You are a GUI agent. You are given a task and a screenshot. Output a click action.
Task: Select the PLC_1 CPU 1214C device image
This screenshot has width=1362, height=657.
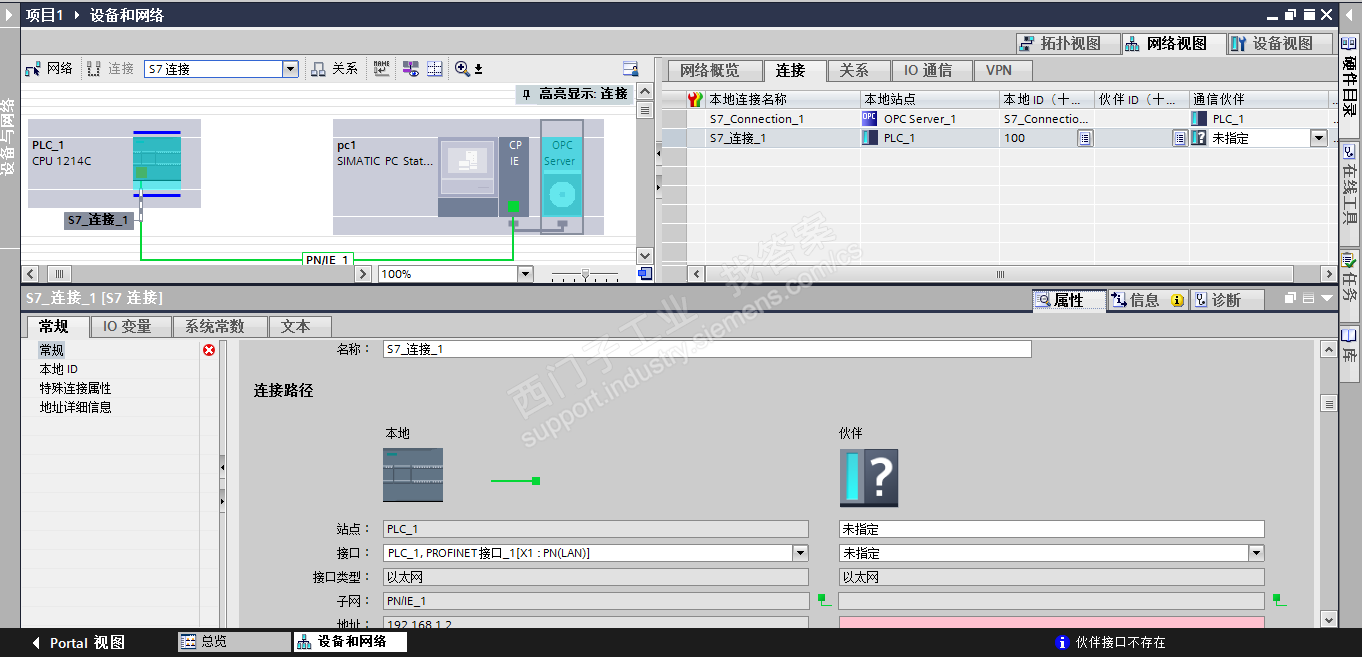pos(157,163)
